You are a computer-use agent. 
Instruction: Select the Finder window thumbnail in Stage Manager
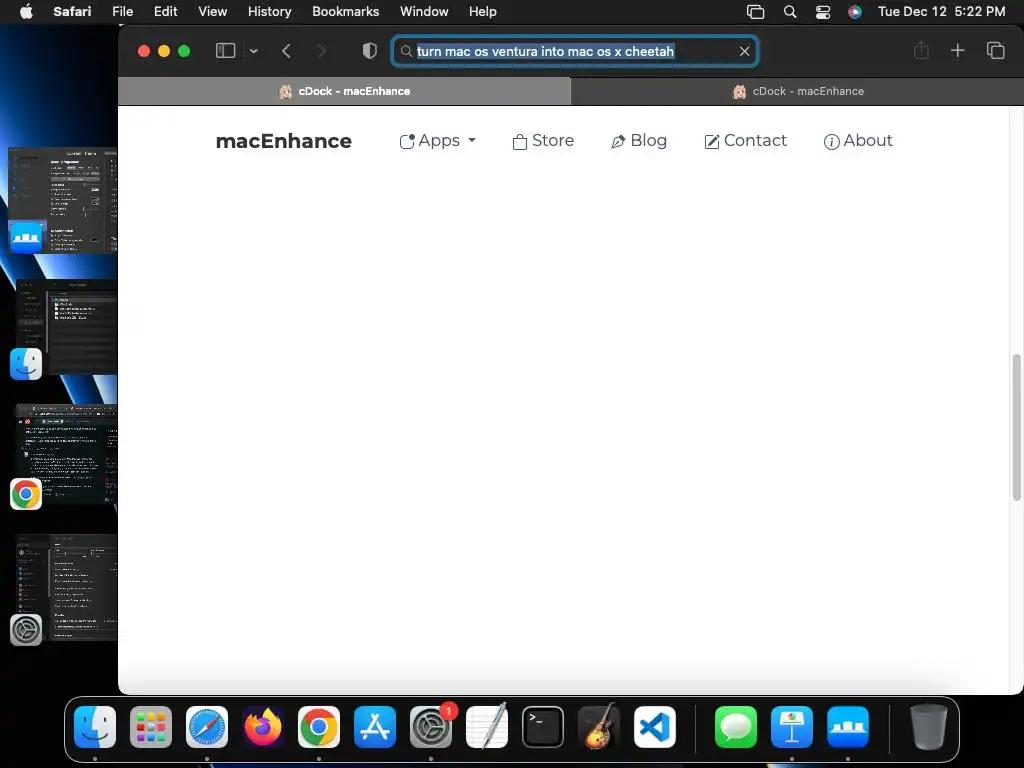tap(63, 330)
